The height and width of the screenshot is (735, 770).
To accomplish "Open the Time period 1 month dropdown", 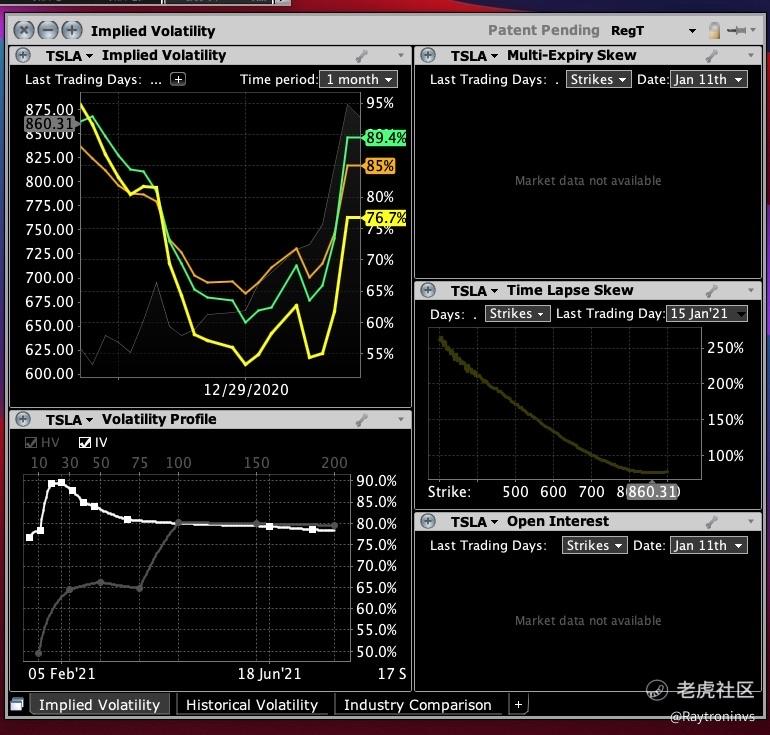I will [x=358, y=80].
